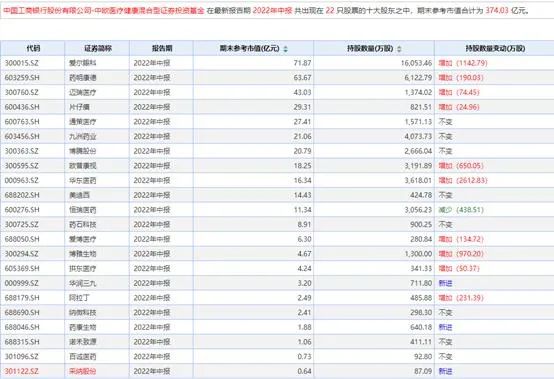
Task: Click the 持股数量变动(万股) column header
Action: coord(495,48)
